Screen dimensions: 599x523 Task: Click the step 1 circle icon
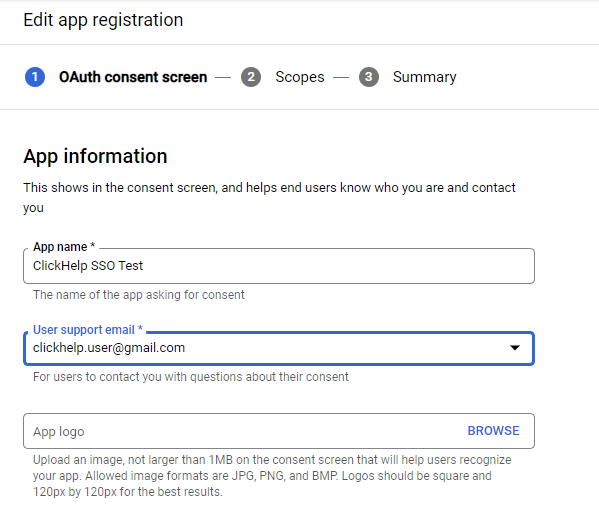[x=35, y=77]
